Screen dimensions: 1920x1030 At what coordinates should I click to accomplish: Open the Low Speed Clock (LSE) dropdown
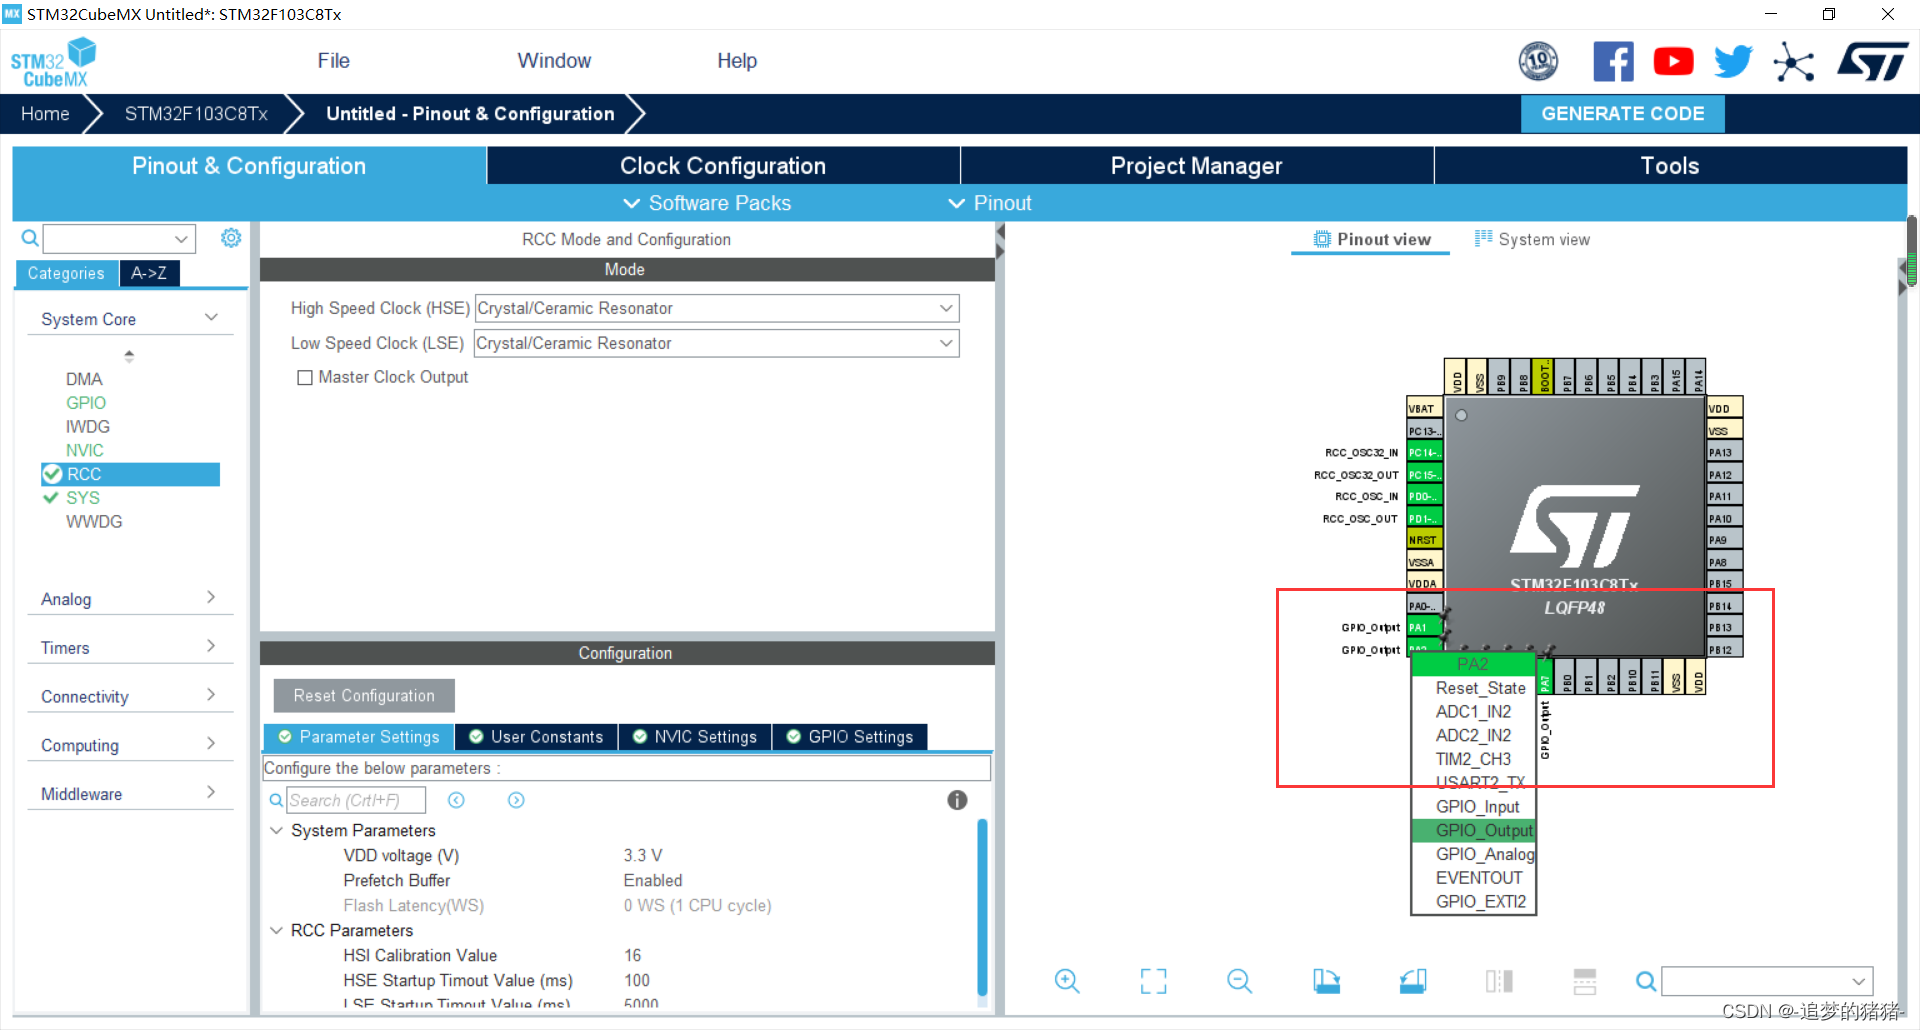click(717, 343)
